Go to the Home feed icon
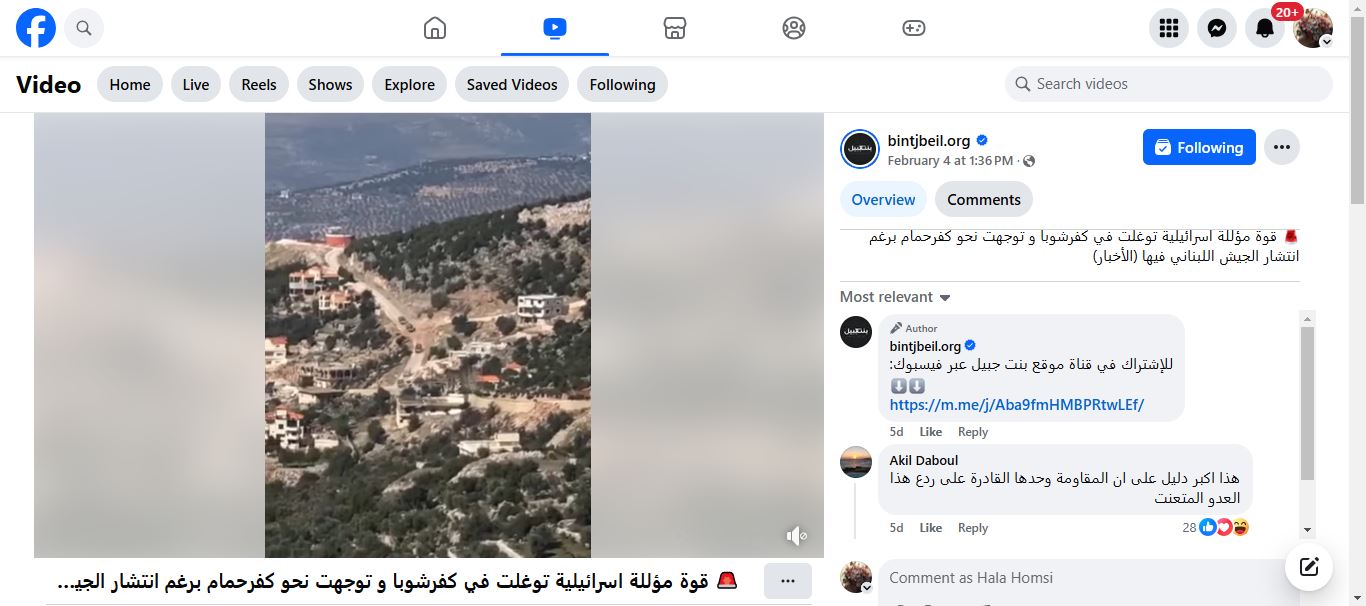1366x606 pixels. point(435,28)
